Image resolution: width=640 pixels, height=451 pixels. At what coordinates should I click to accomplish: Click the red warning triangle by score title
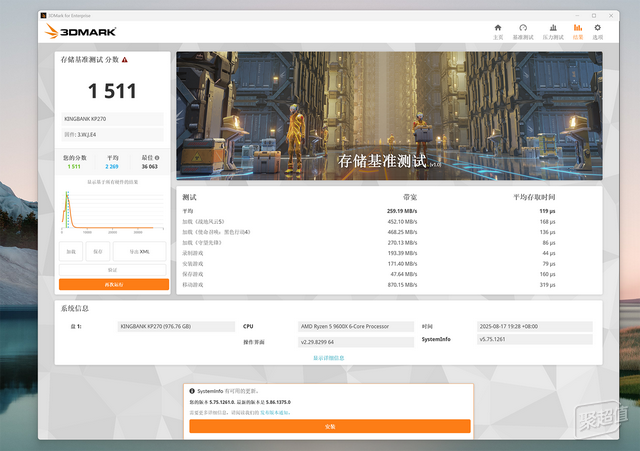(125, 60)
